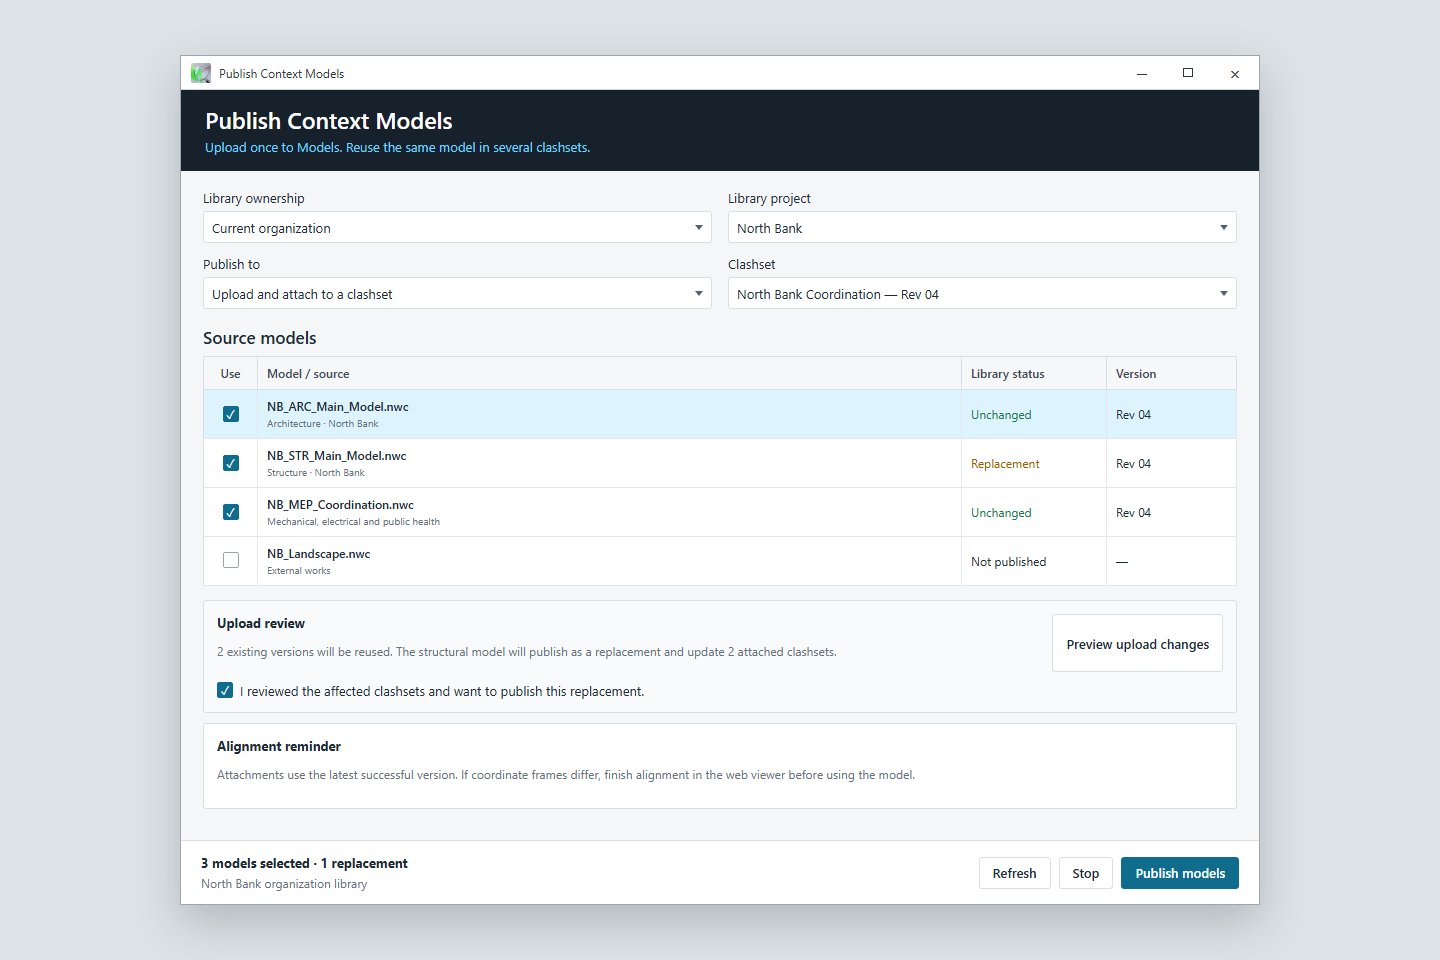1440x960 pixels.
Task: Close the Publish Context Models dialog
Action: [1235, 73]
